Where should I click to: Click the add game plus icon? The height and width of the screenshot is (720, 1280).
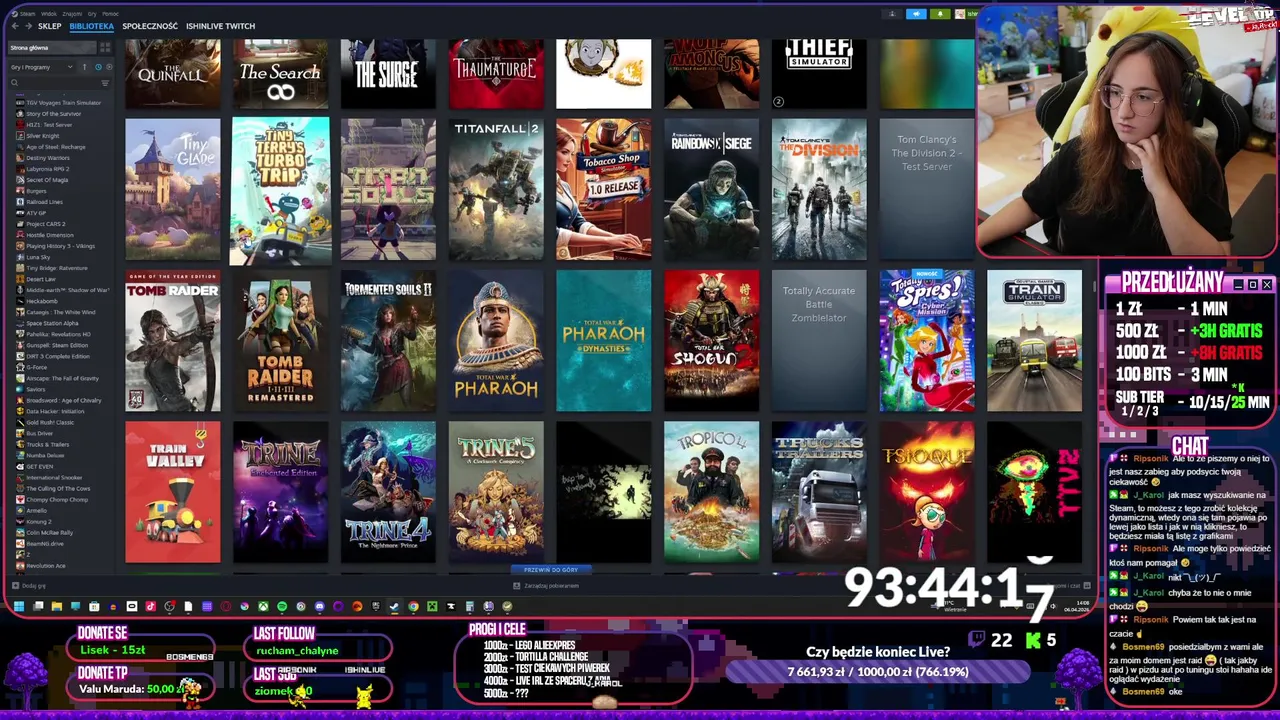14,585
